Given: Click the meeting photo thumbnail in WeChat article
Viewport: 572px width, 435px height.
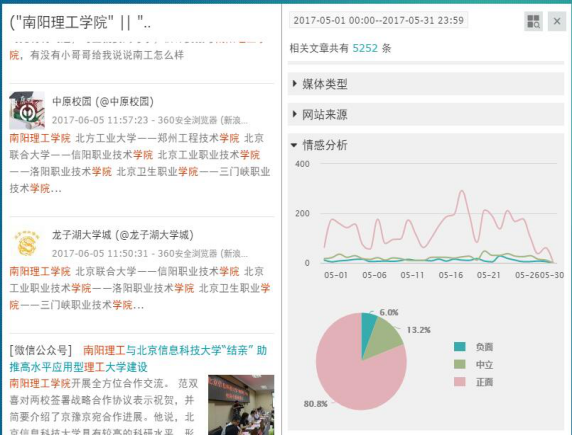Looking at the screenshot, I should click(x=241, y=405).
